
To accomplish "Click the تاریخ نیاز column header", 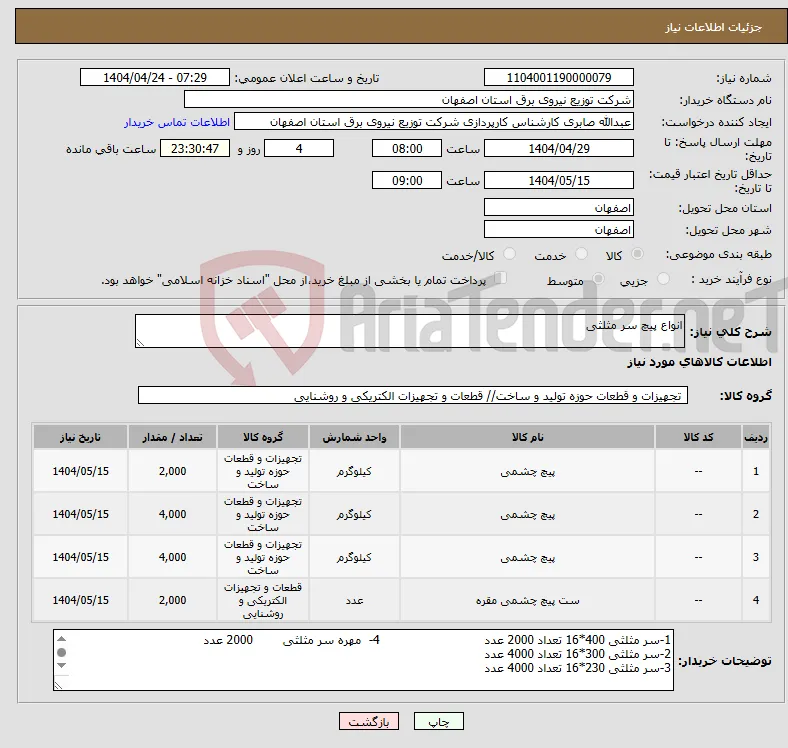I will [80, 437].
